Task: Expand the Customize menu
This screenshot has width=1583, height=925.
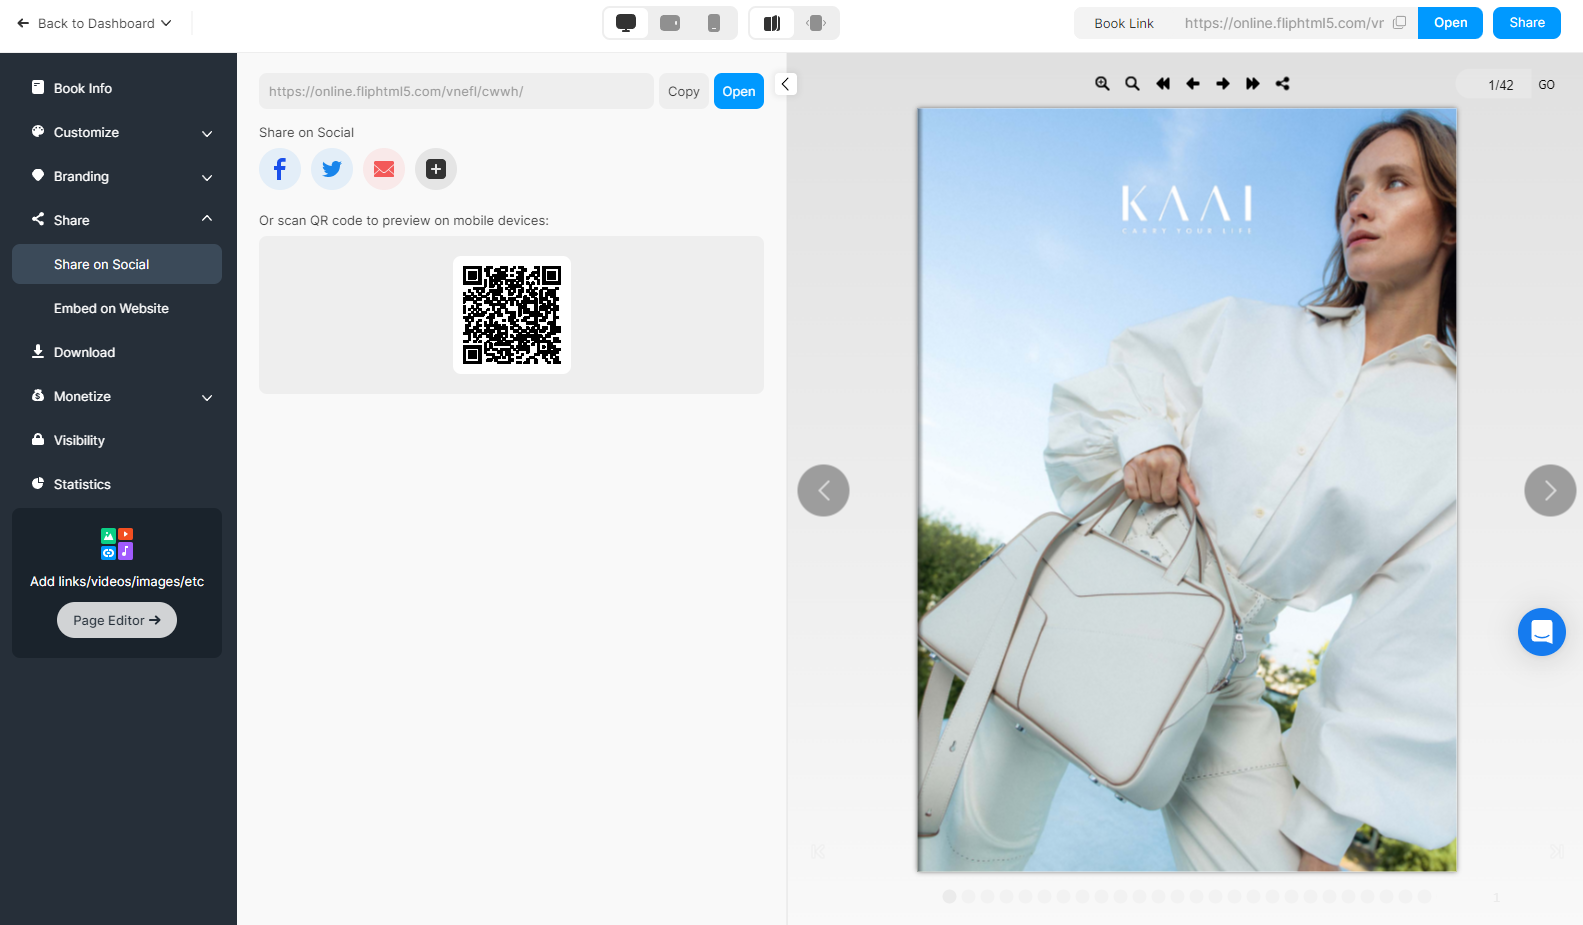Action: (x=117, y=132)
